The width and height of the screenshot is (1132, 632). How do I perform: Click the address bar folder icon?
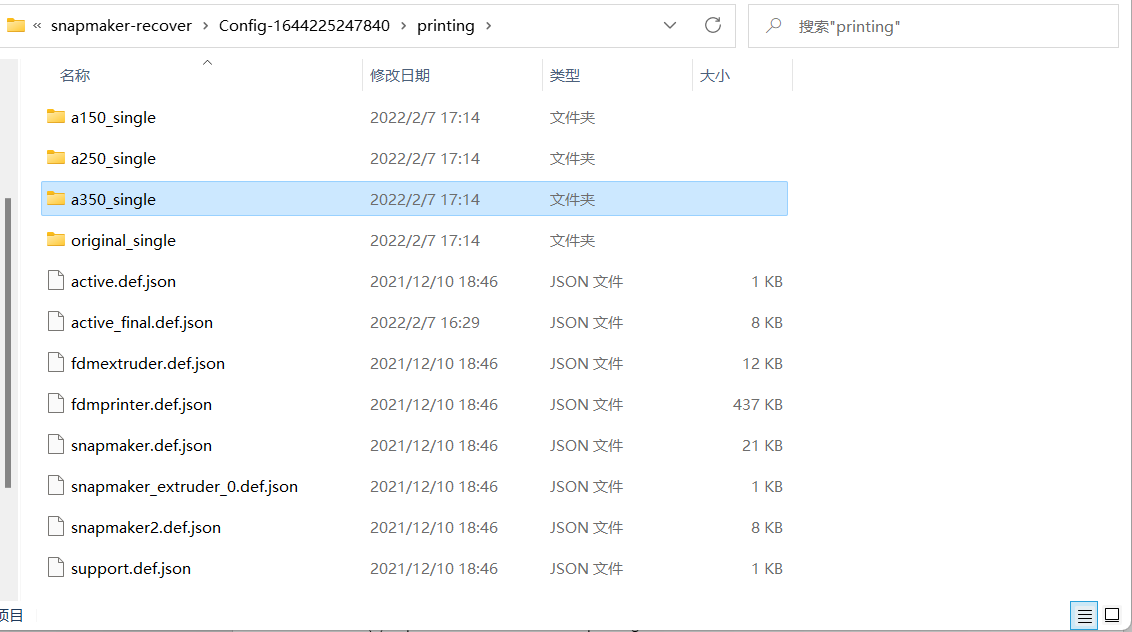[x=15, y=25]
